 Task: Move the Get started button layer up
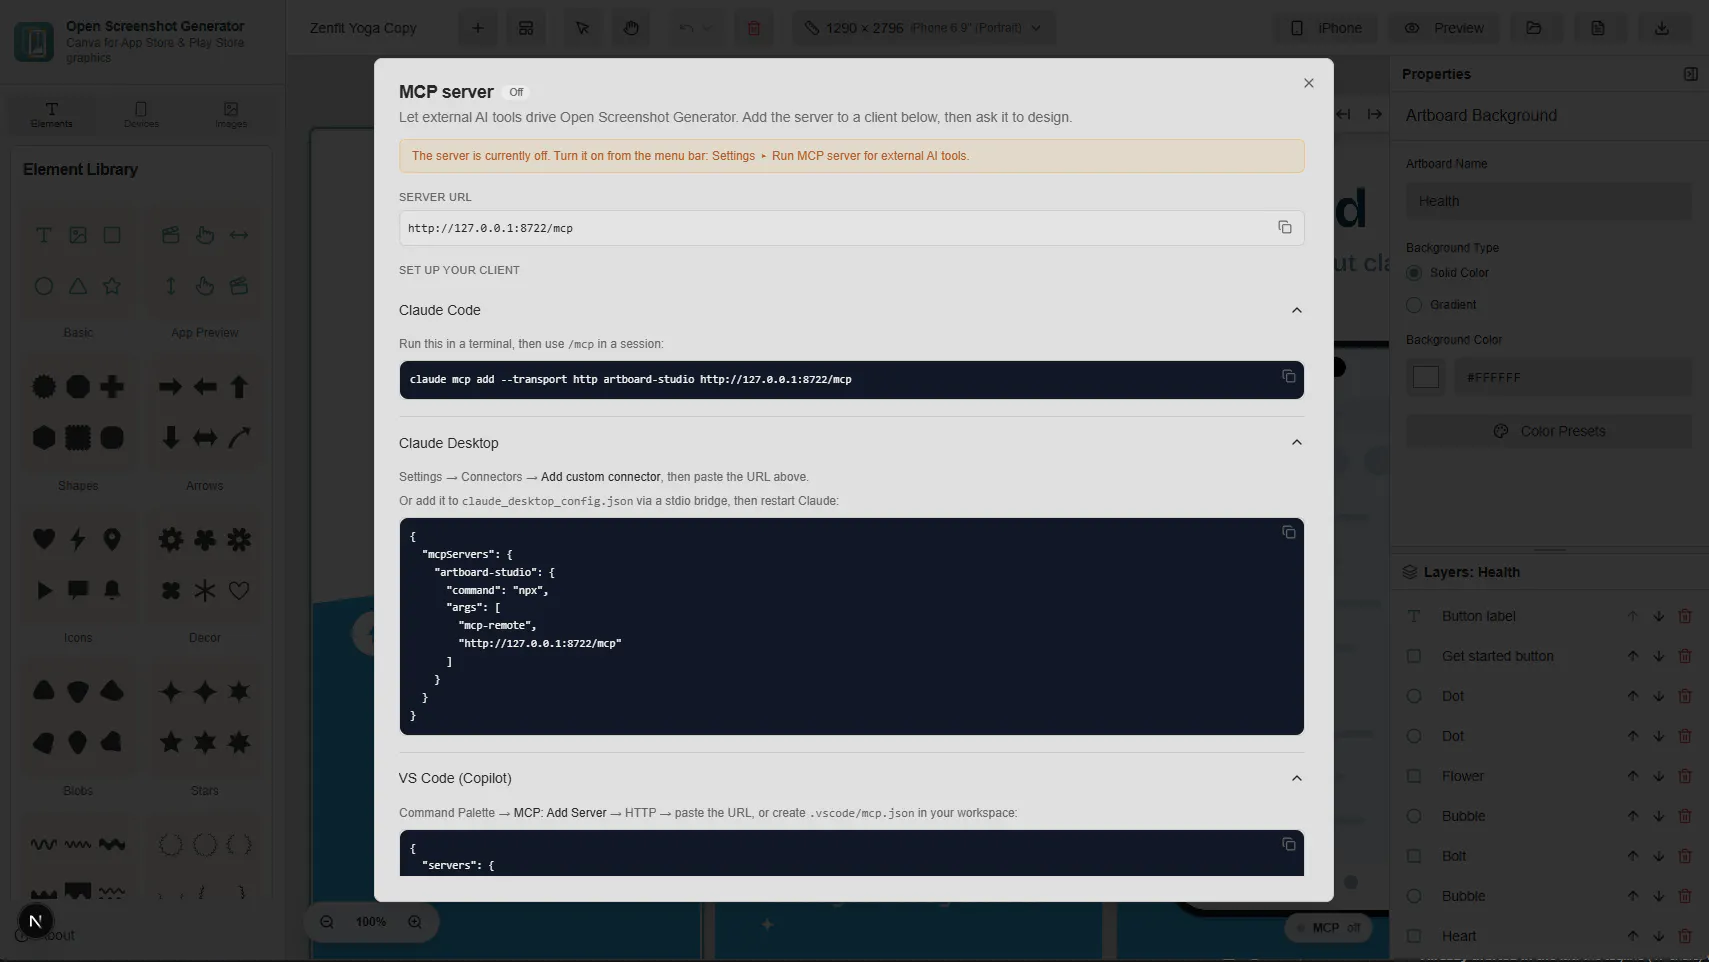click(x=1632, y=656)
